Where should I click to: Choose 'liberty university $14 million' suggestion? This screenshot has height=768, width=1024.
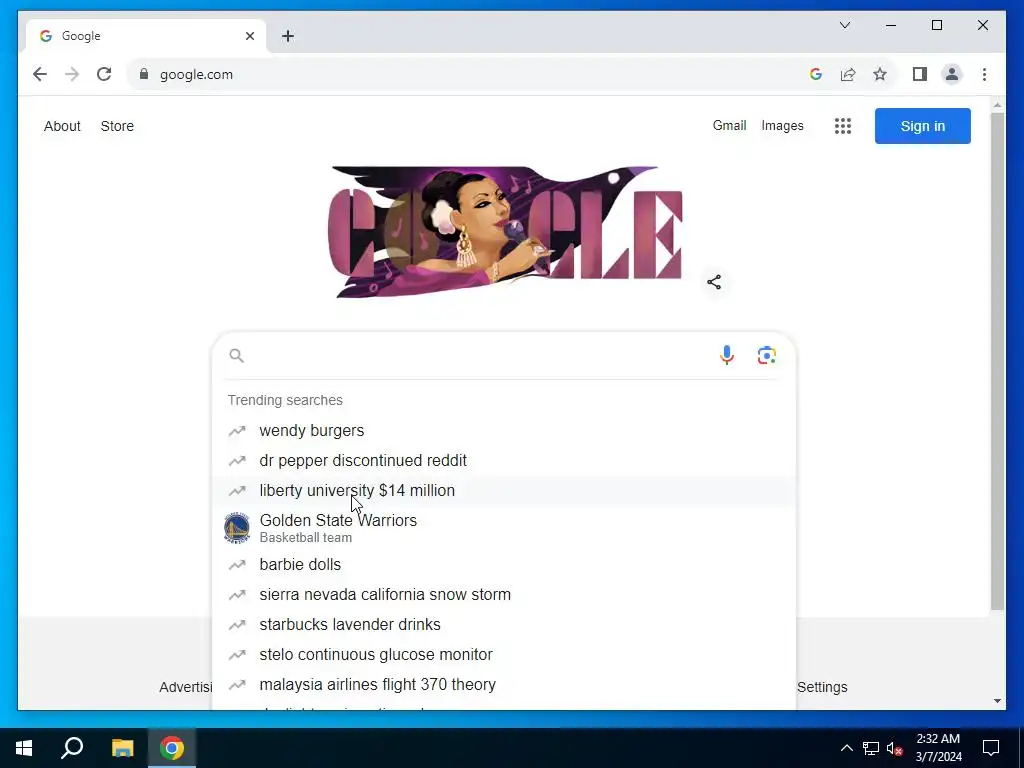[x=504, y=490]
